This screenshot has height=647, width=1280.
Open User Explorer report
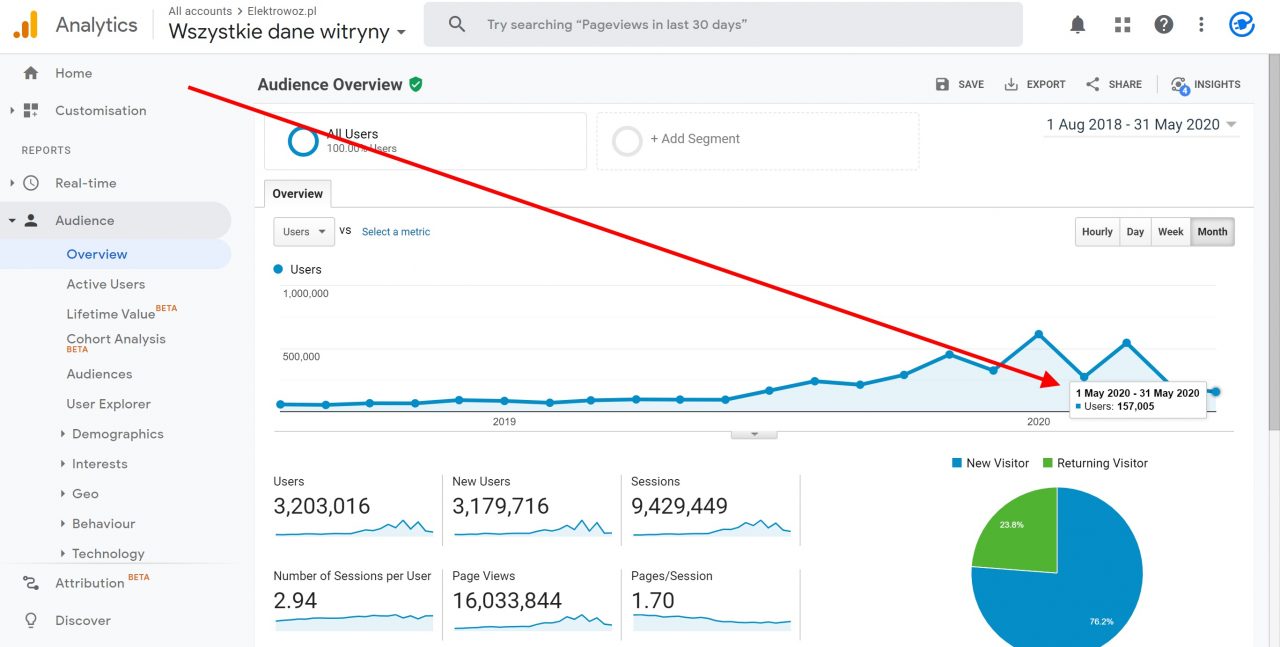[x=109, y=404]
